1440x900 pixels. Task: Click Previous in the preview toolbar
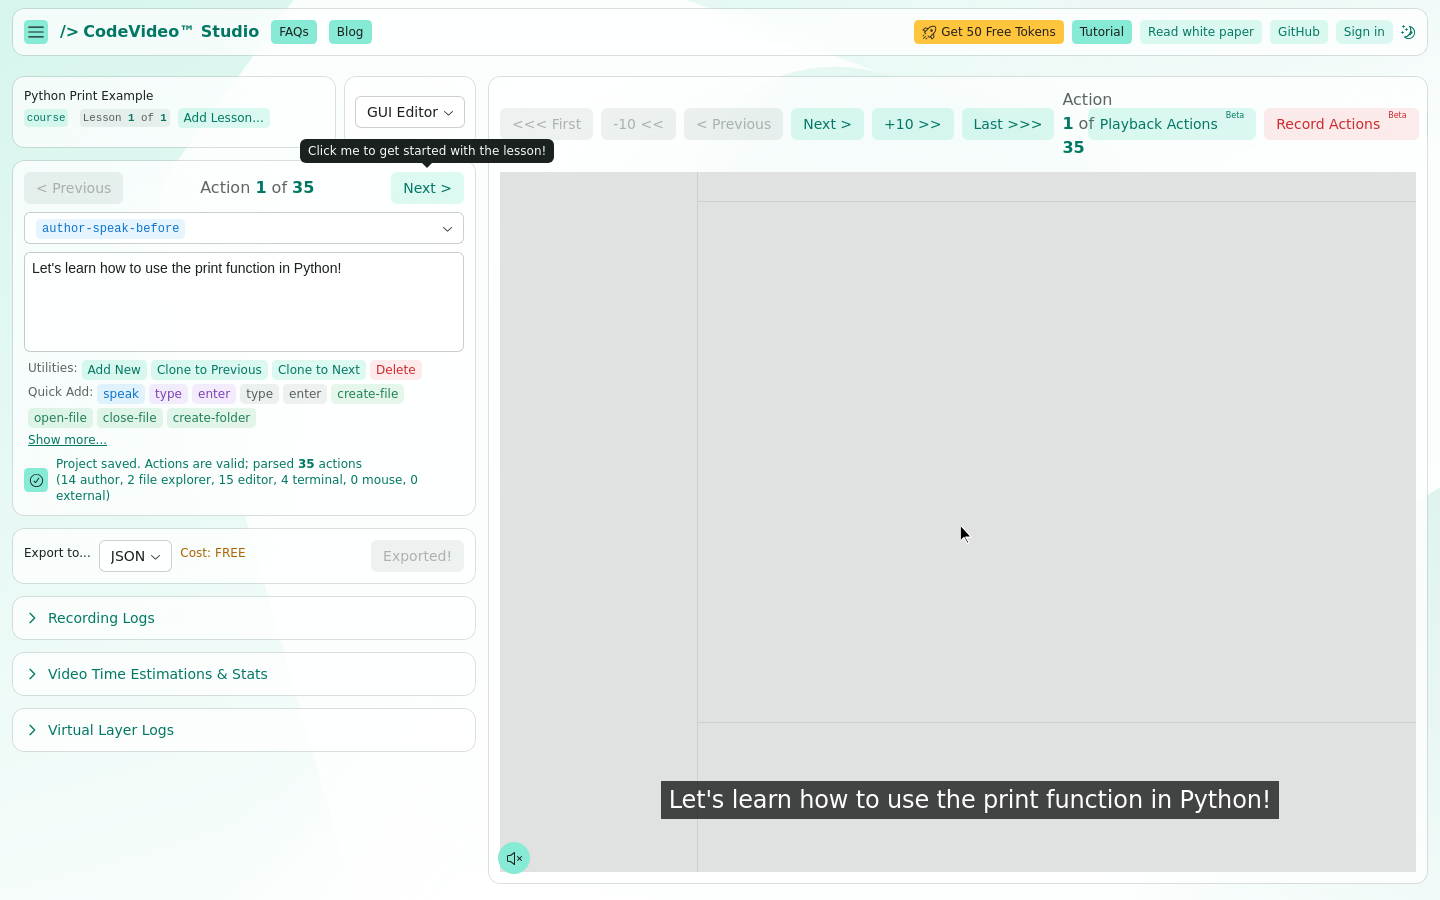point(734,124)
